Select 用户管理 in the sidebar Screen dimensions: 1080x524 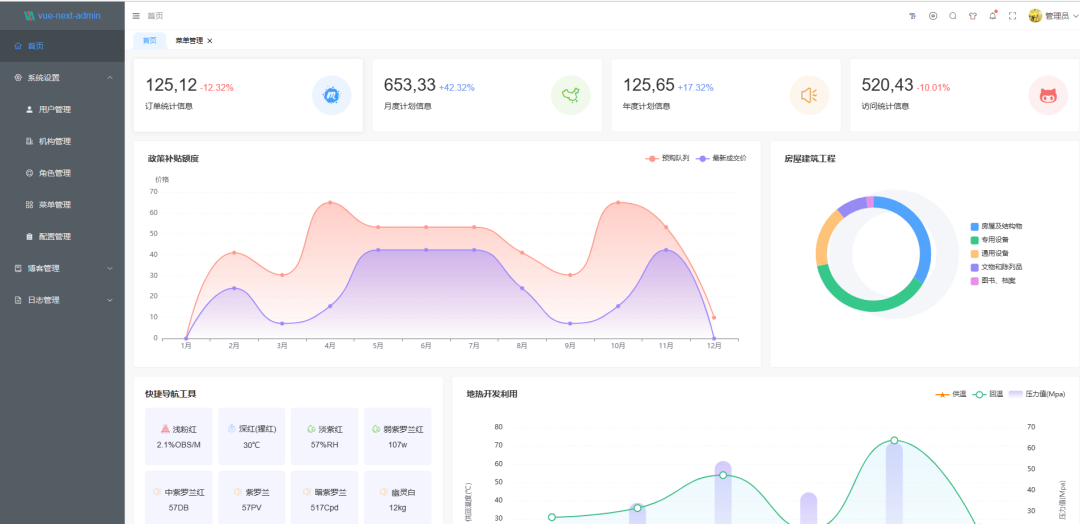(x=54, y=109)
